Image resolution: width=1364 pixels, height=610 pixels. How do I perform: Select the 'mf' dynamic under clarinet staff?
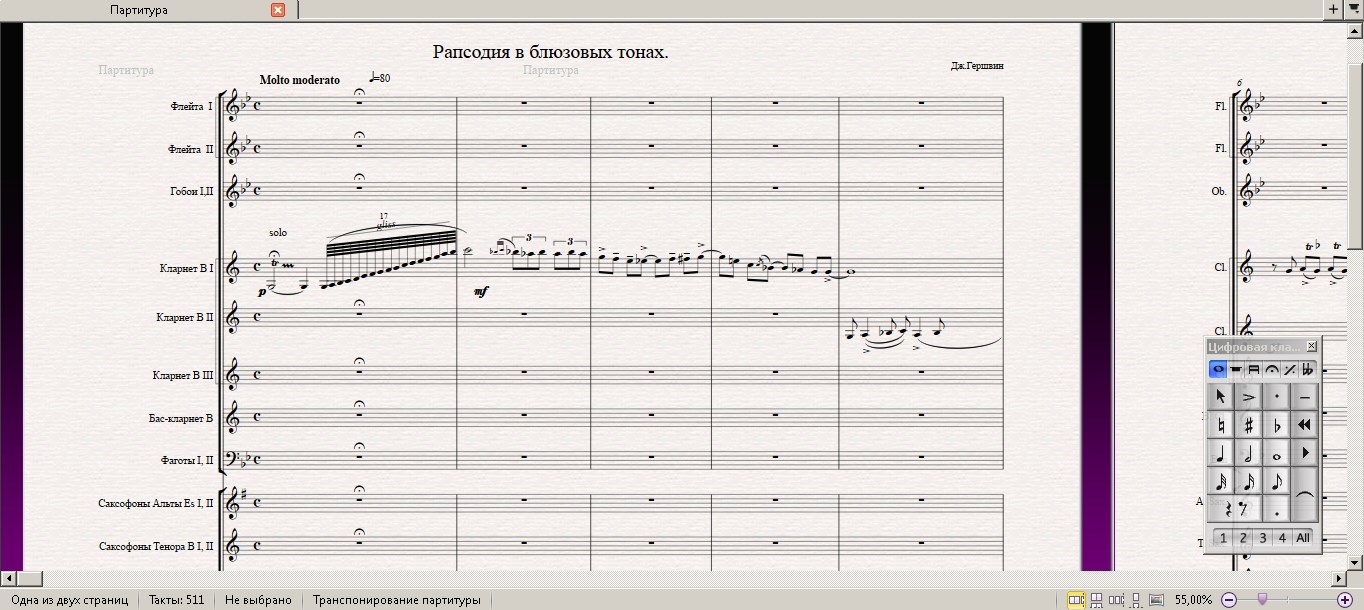[481, 292]
